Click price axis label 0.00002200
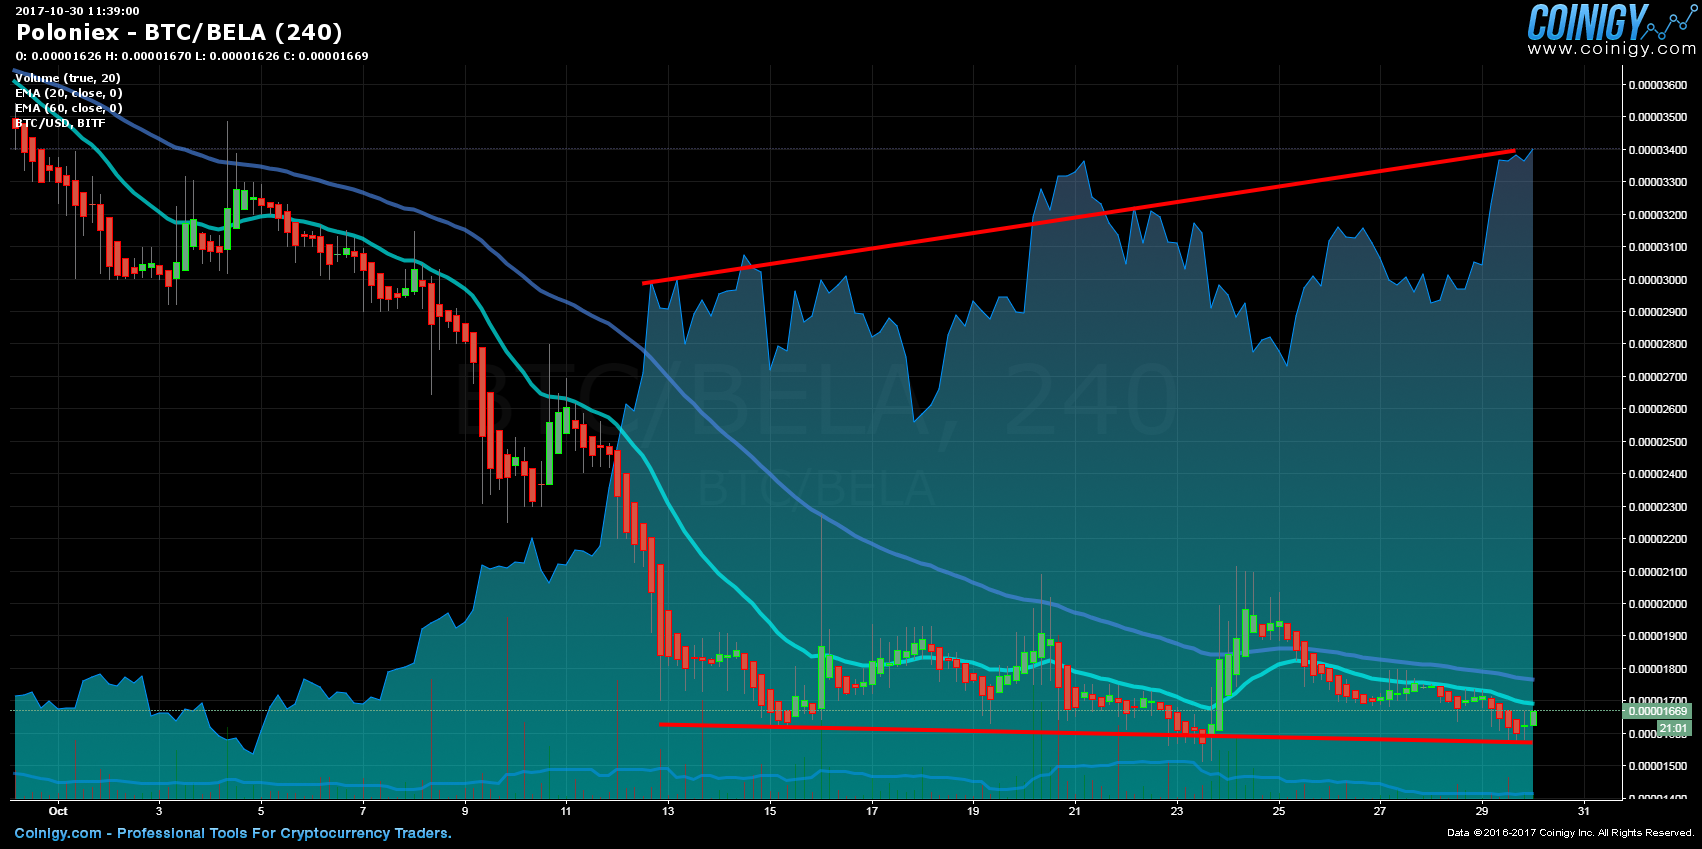The image size is (1702, 849). point(1658,539)
